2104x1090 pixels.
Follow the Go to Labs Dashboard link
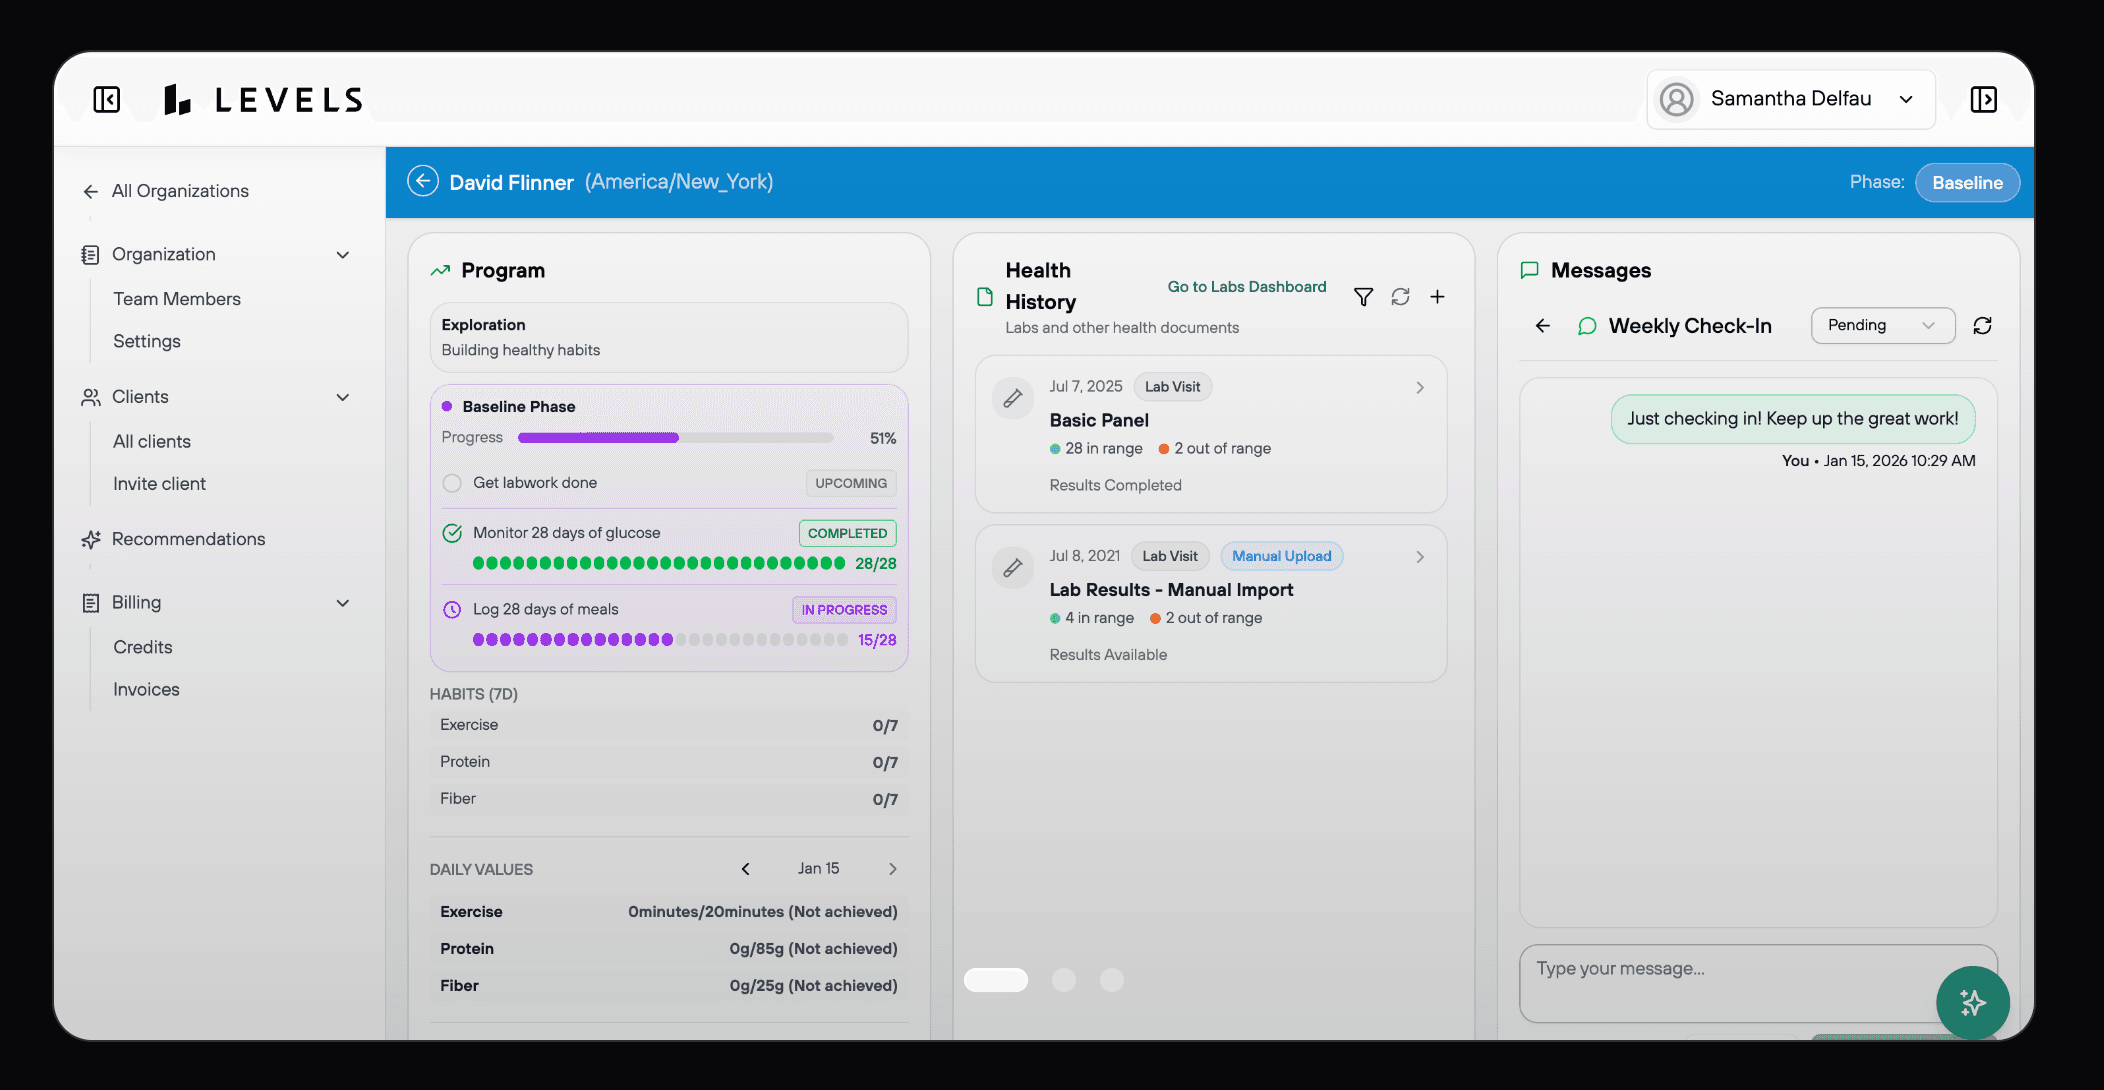tap(1246, 287)
